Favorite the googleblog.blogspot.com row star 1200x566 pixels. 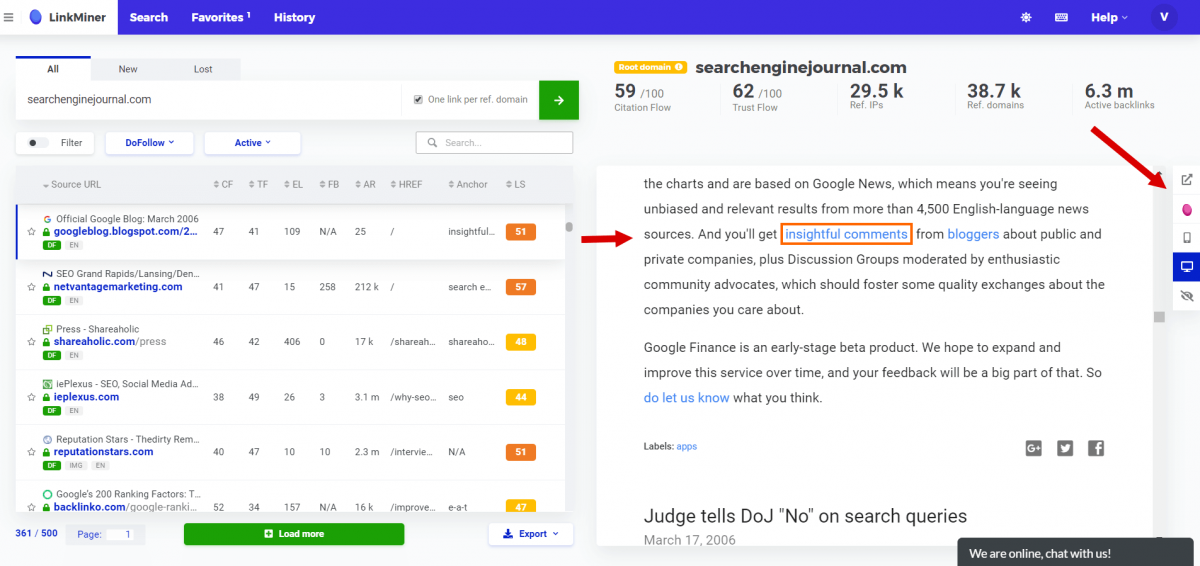(x=32, y=232)
